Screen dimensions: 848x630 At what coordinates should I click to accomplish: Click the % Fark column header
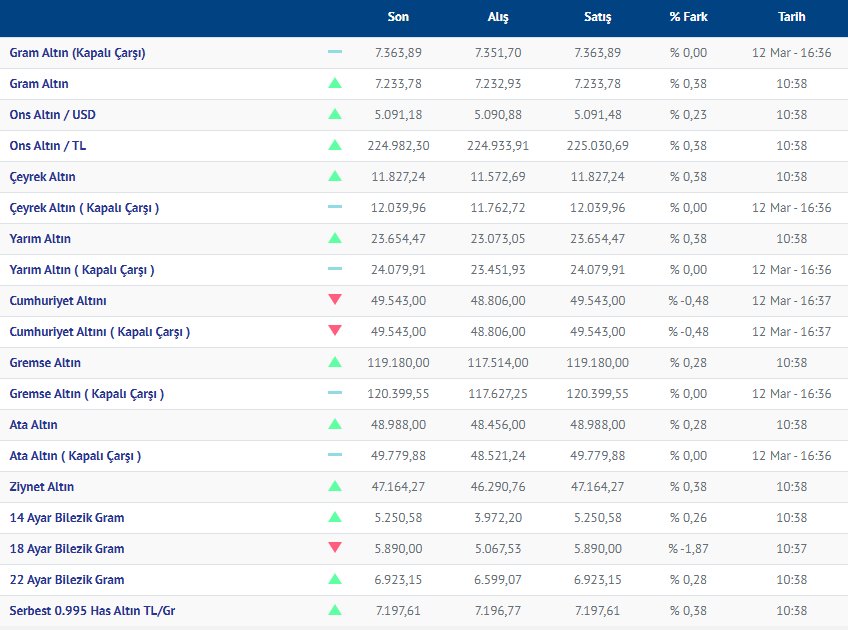click(x=688, y=17)
